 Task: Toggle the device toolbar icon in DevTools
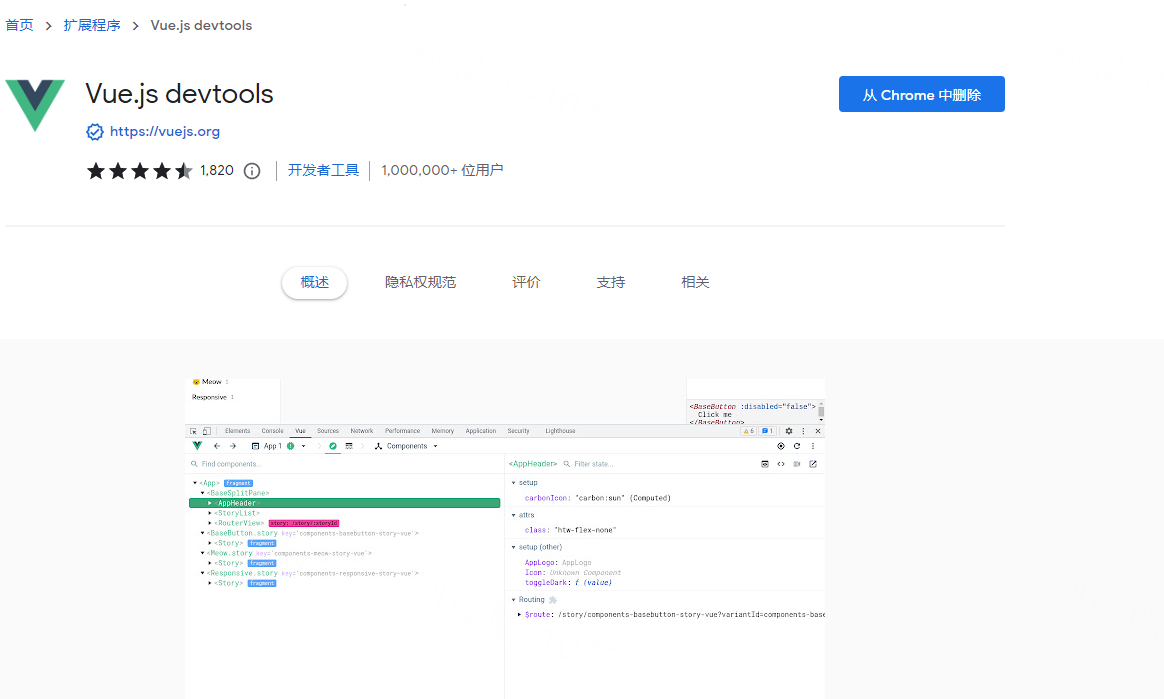[207, 431]
